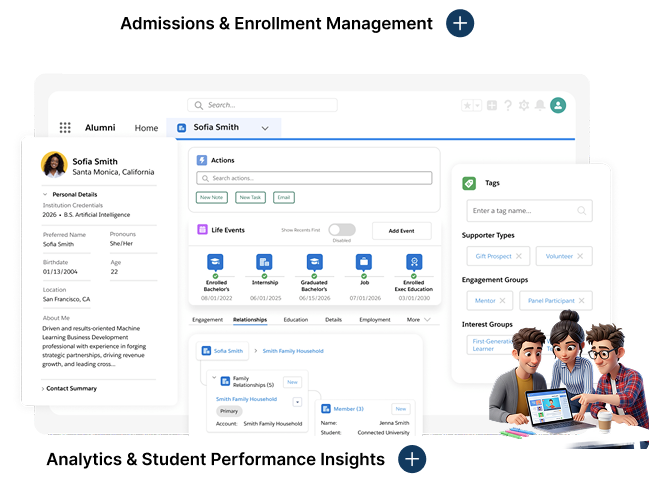Switch to the Relationships tab
650x483 pixels.
(250, 320)
